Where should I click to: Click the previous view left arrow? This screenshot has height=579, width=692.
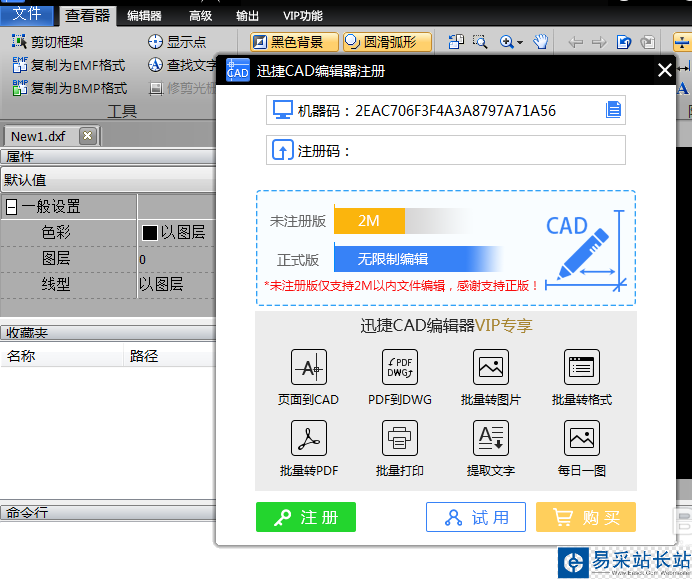coord(575,42)
